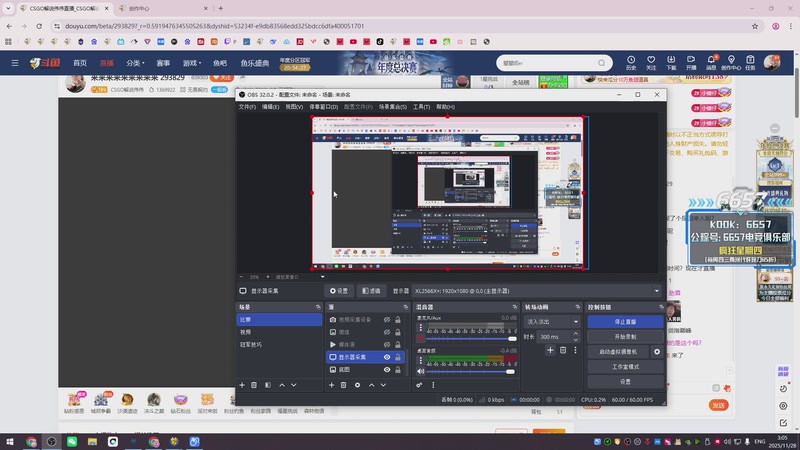Open the 淡入淡出 transition dropdown
Screen dimensions: 800x450
pos(552,322)
